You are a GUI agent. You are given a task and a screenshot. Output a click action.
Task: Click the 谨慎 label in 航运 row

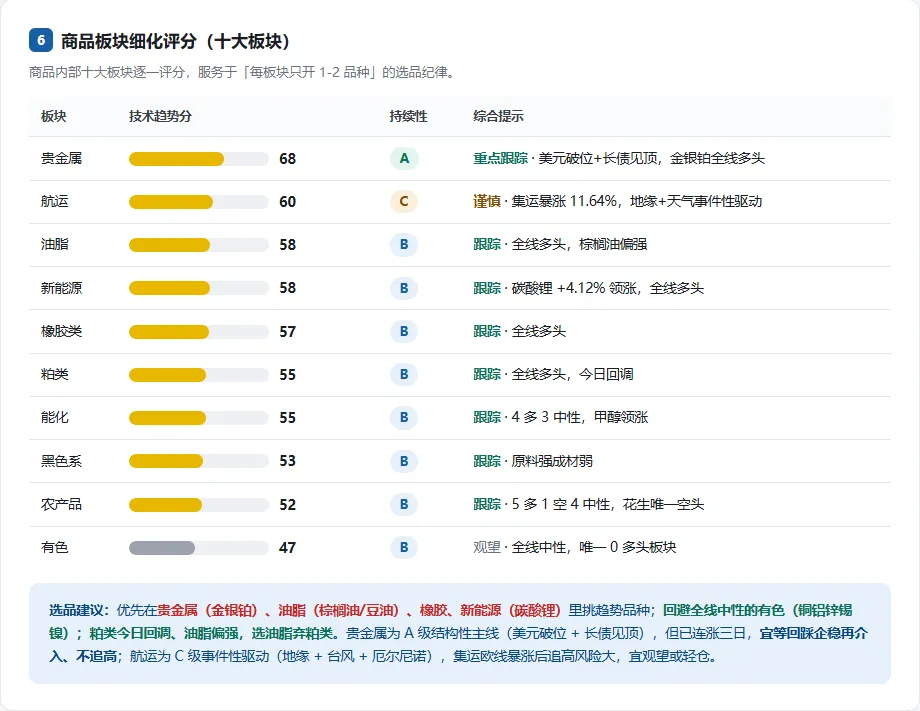pos(487,201)
